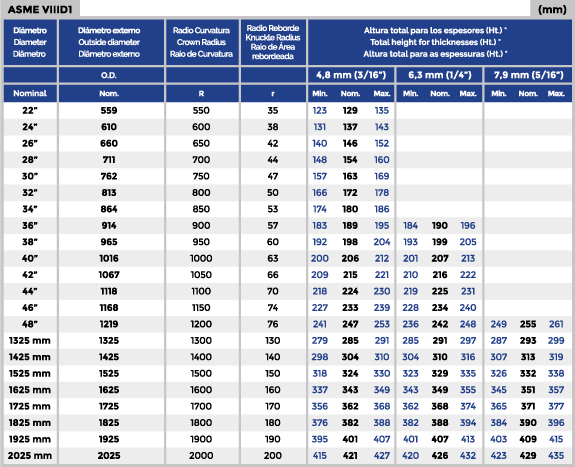Viewport: 575px width, 467px height.
Task: Click the 6,3 mm (1/4") thickness header
Action: 439,75
